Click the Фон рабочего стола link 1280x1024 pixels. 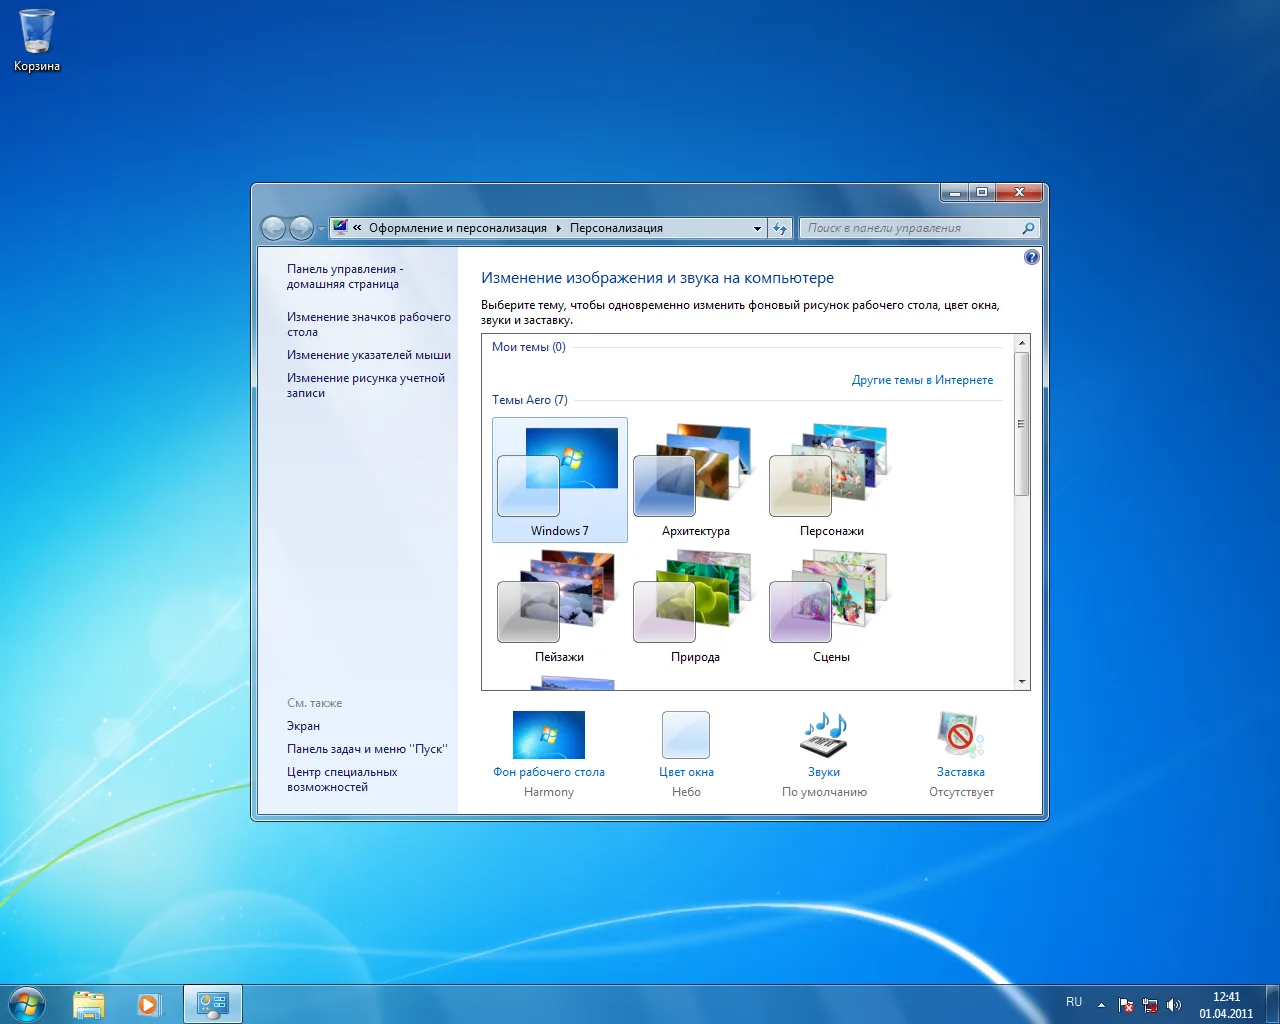pyautogui.click(x=549, y=772)
